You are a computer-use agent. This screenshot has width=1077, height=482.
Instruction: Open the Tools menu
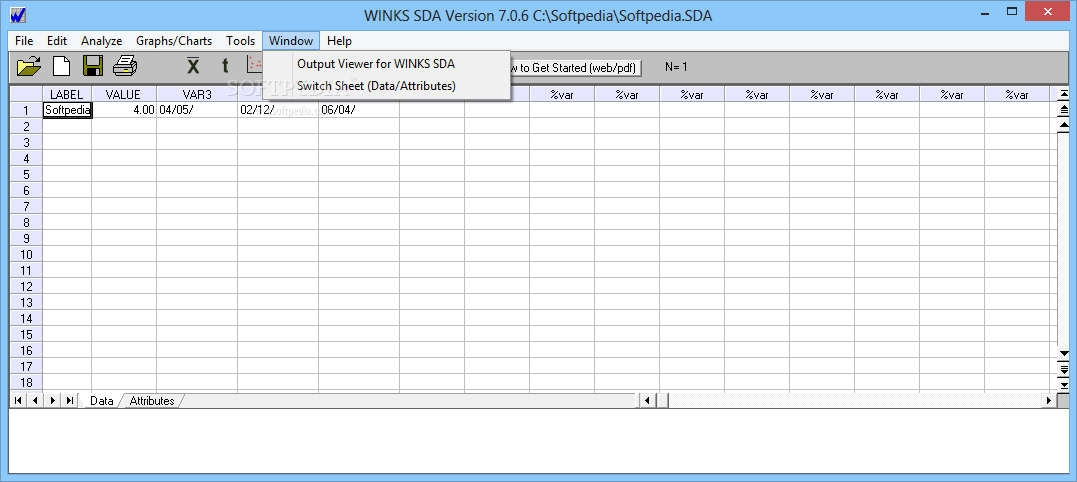(240, 41)
